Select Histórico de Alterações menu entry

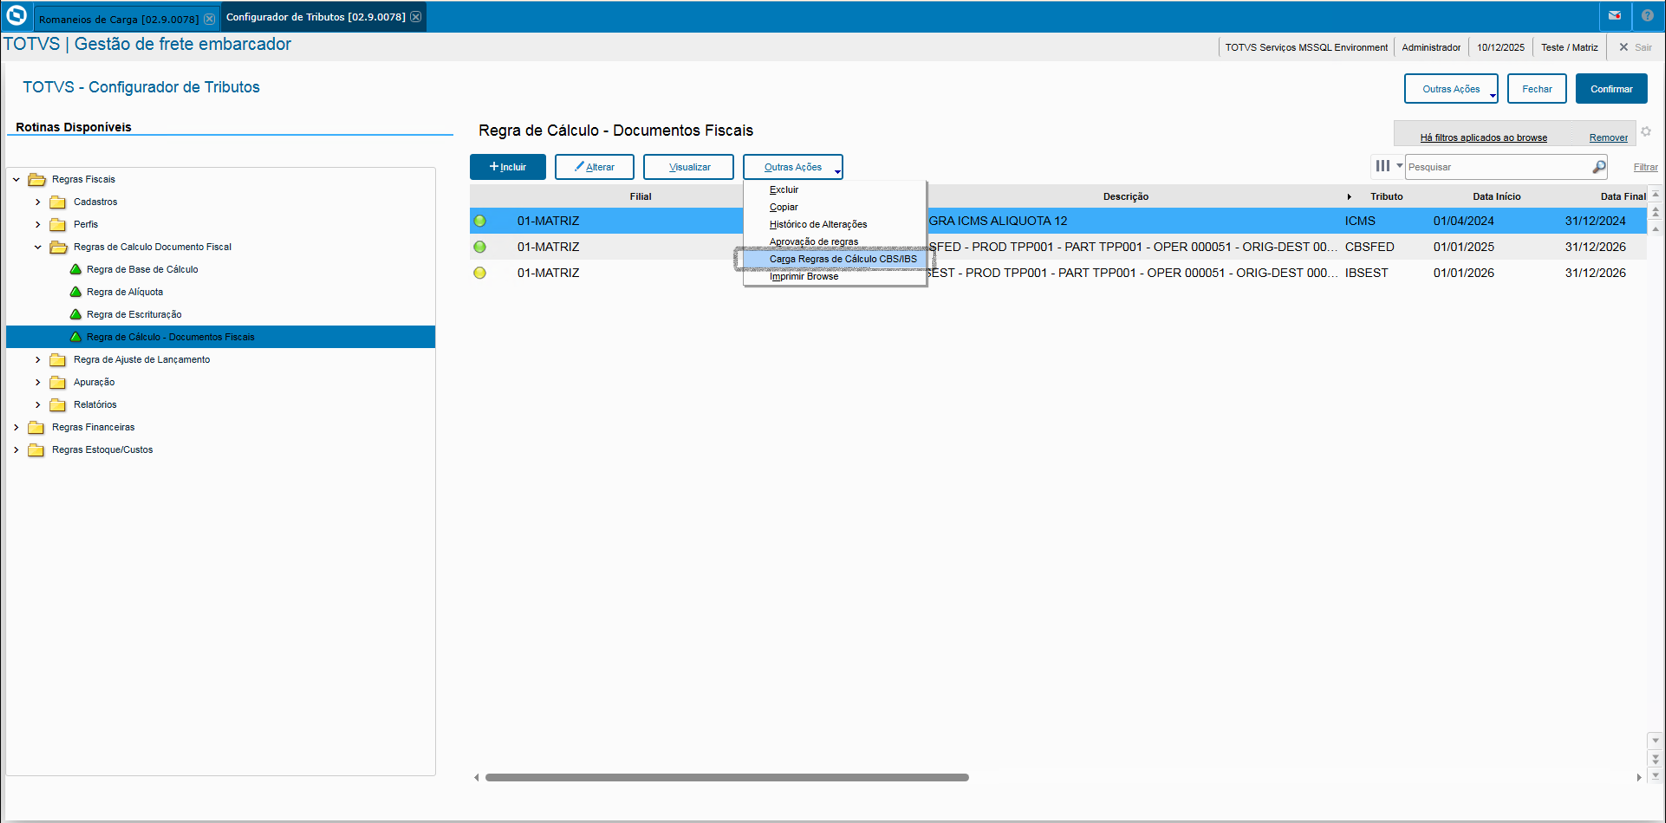coord(818,225)
